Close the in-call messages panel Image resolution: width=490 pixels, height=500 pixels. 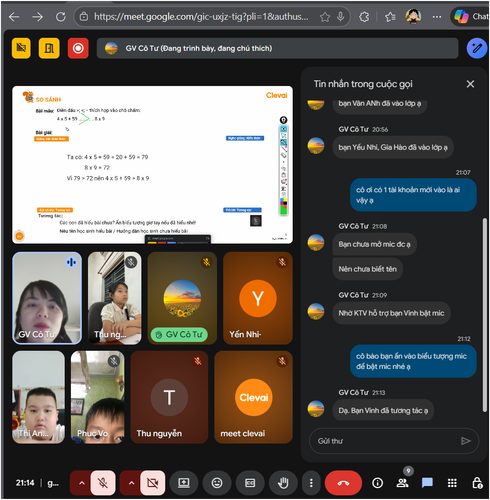click(470, 84)
